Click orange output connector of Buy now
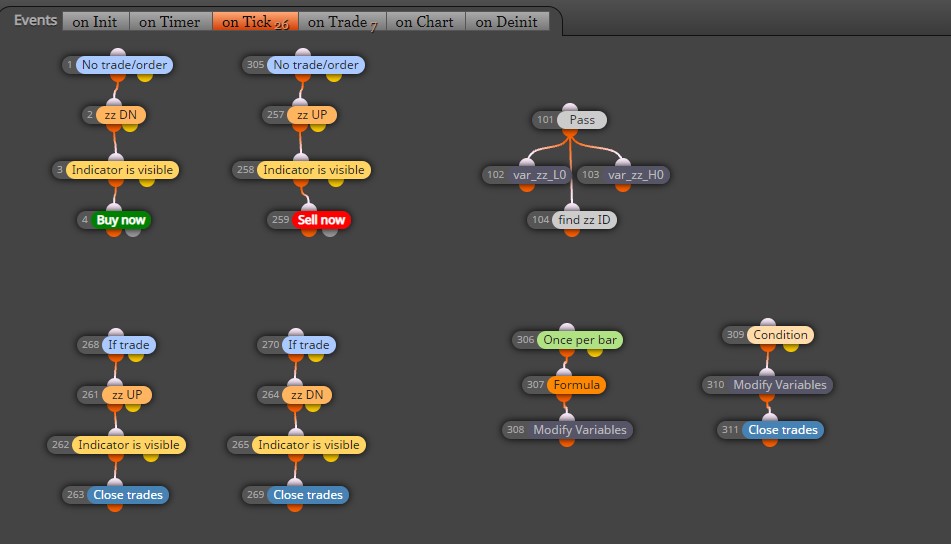The image size is (951, 544). (114, 231)
